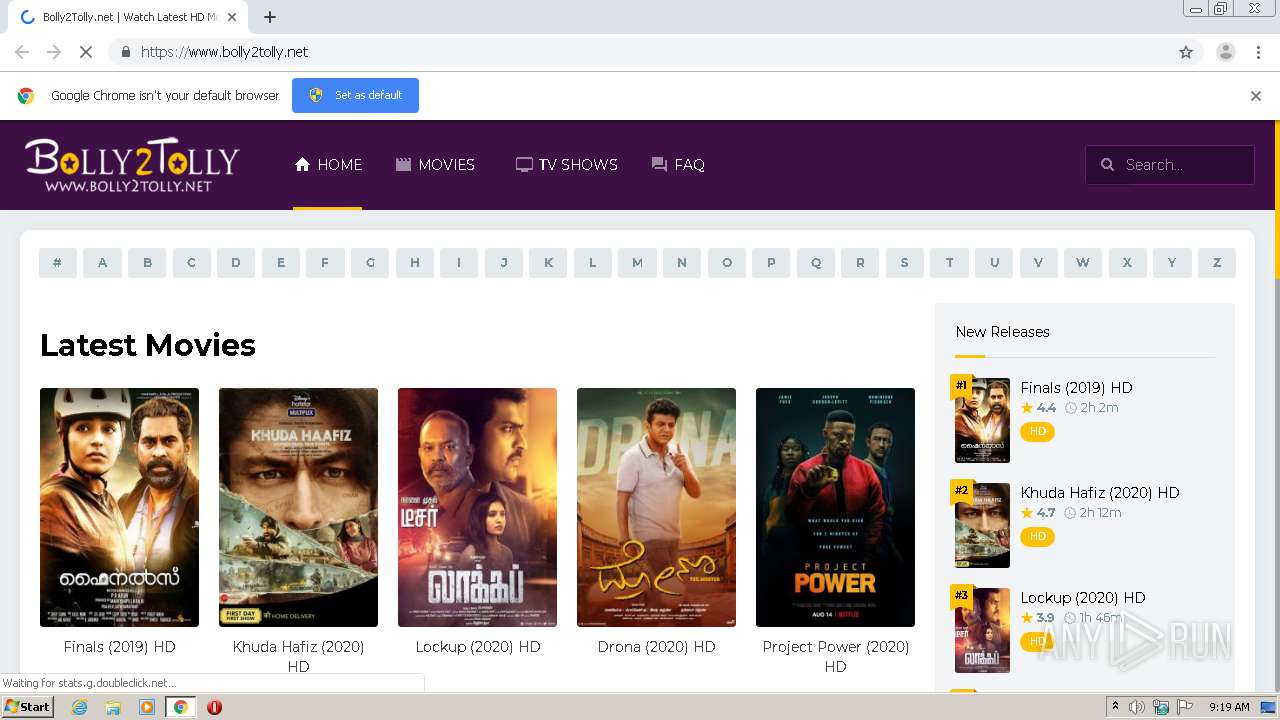Open Khuda Hafiz (2020) HD in New Releases

coord(1100,493)
